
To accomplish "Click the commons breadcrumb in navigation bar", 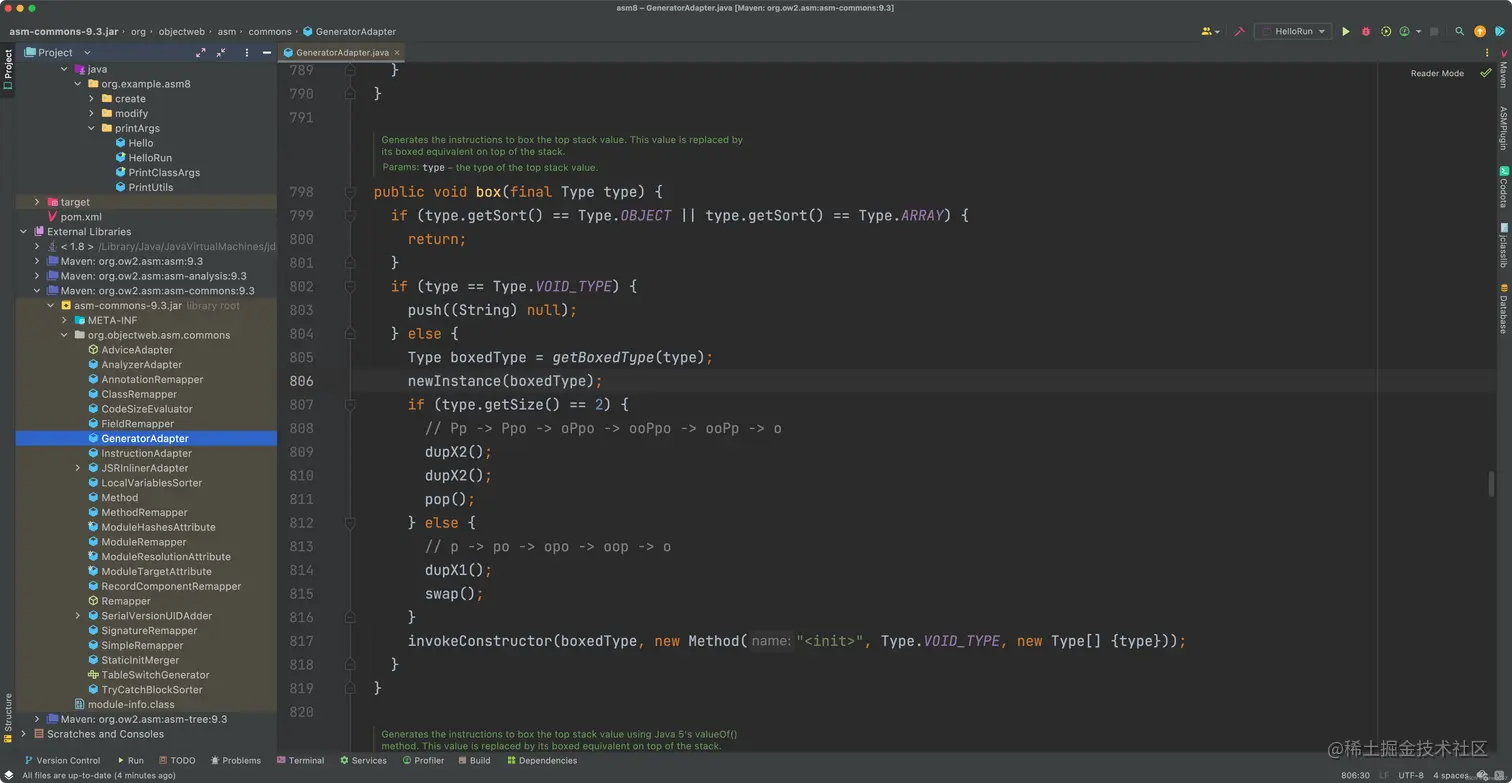I will pyautogui.click(x=270, y=32).
